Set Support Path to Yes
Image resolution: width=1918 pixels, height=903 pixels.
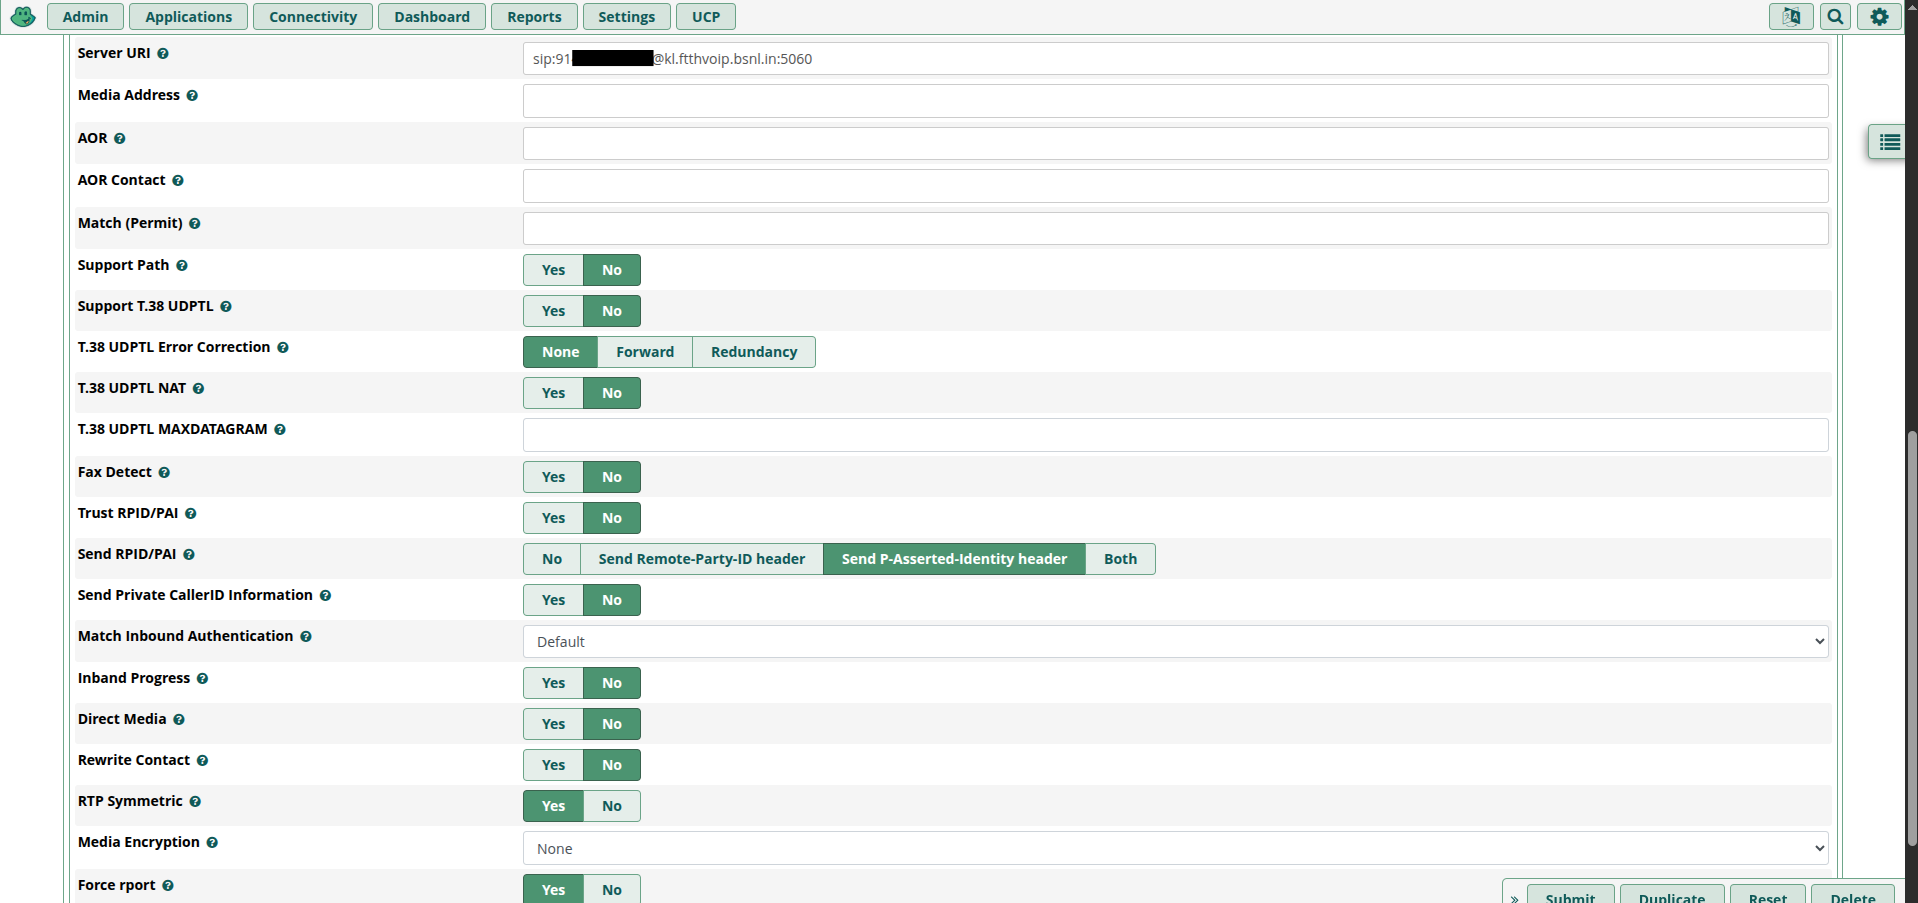553,270
